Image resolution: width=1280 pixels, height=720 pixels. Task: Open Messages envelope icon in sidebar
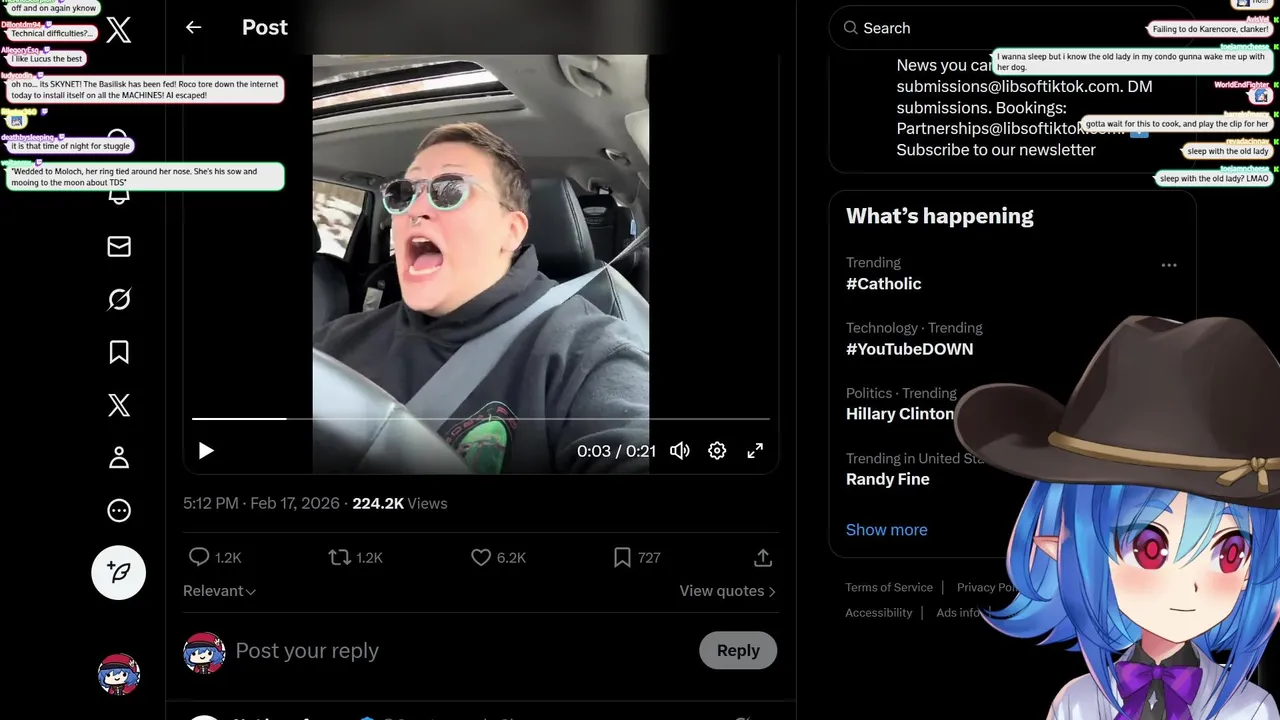pyautogui.click(x=119, y=246)
